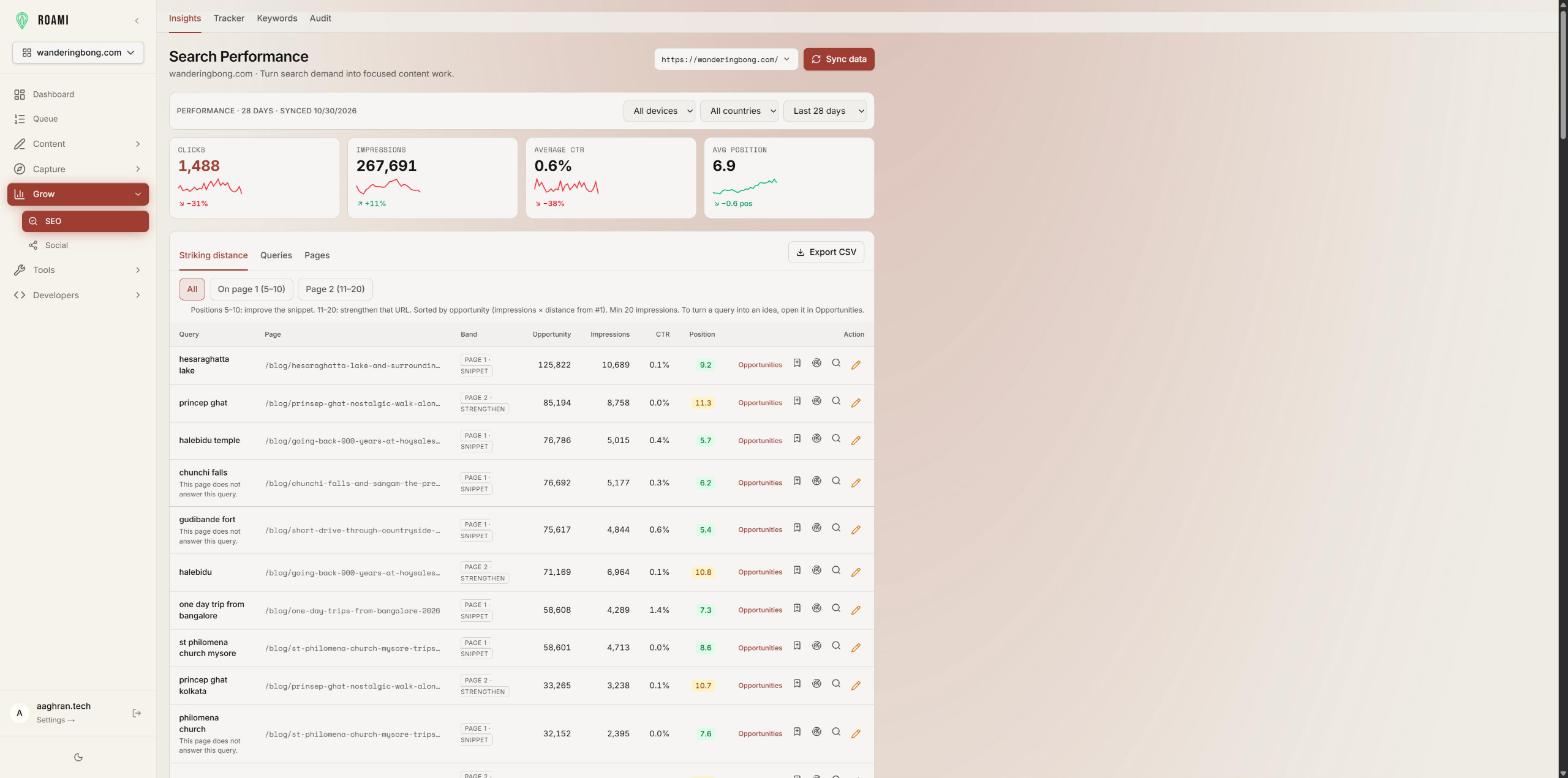Image resolution: width=1568 pixels, height=778 pixels.
Task: Click the magnifier icon for halebidu row
Action: [836, 570]
